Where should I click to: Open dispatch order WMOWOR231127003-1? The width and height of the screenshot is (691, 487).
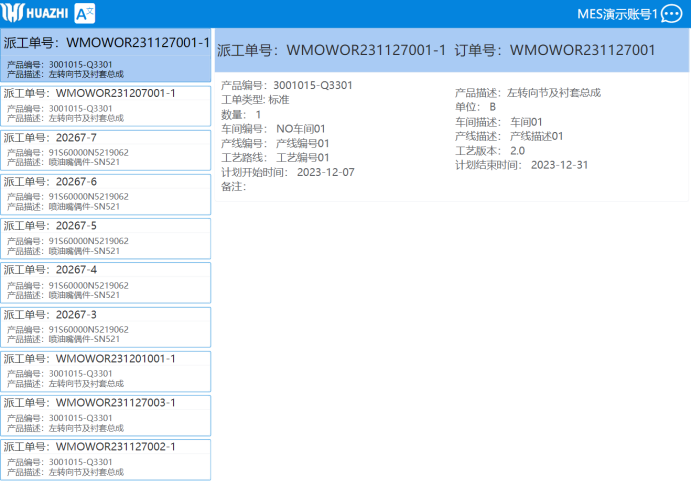click(x=106, y=414)
